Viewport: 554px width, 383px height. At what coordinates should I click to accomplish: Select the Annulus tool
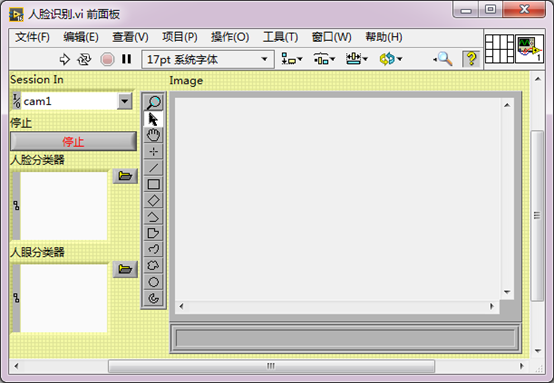pos(153,298)
